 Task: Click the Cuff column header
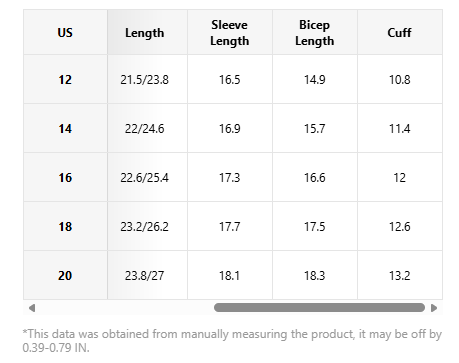click(x=400, y=32)
